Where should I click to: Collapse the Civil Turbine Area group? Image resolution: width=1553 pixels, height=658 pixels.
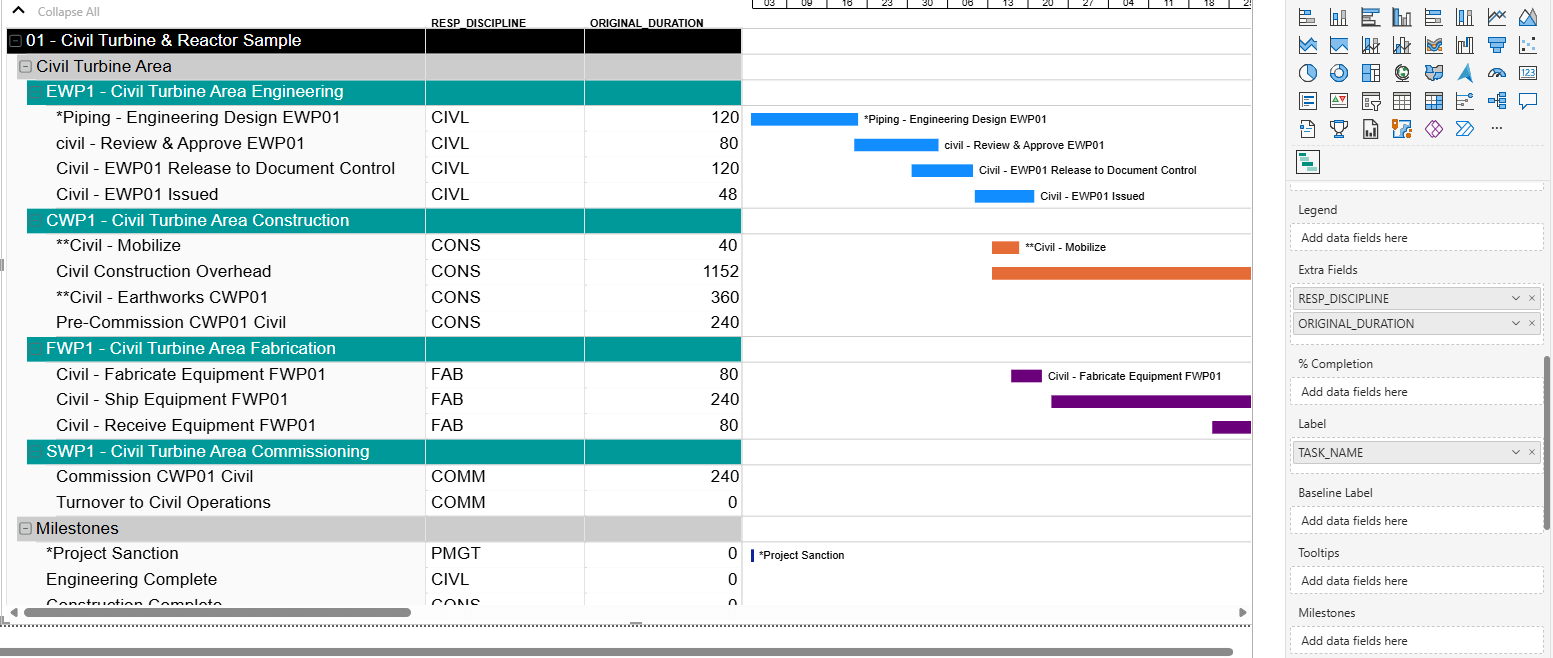click(24, 66)
